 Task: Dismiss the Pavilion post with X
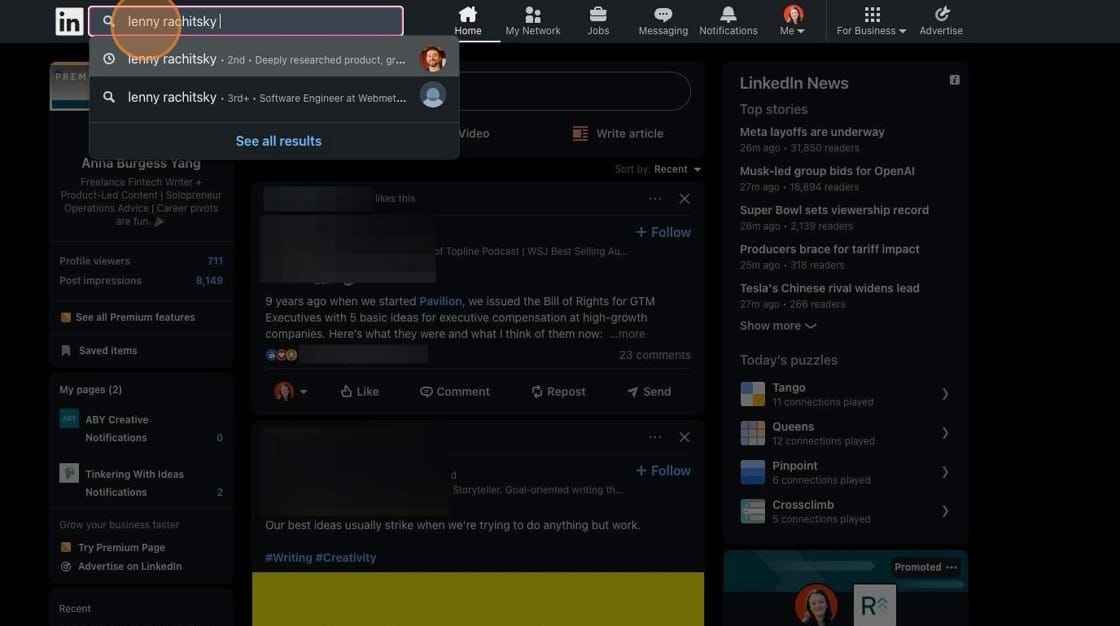[684, 199]
